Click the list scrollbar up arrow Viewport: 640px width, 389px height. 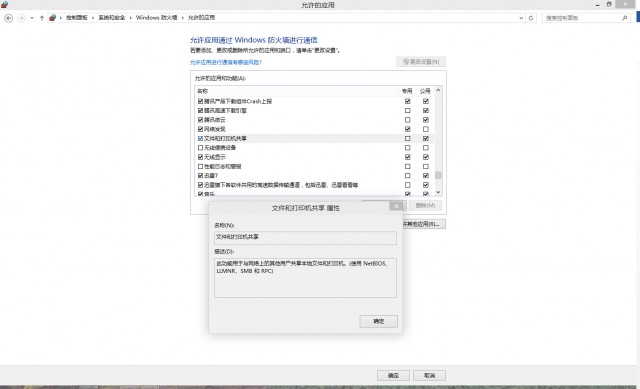click(438, 90)
